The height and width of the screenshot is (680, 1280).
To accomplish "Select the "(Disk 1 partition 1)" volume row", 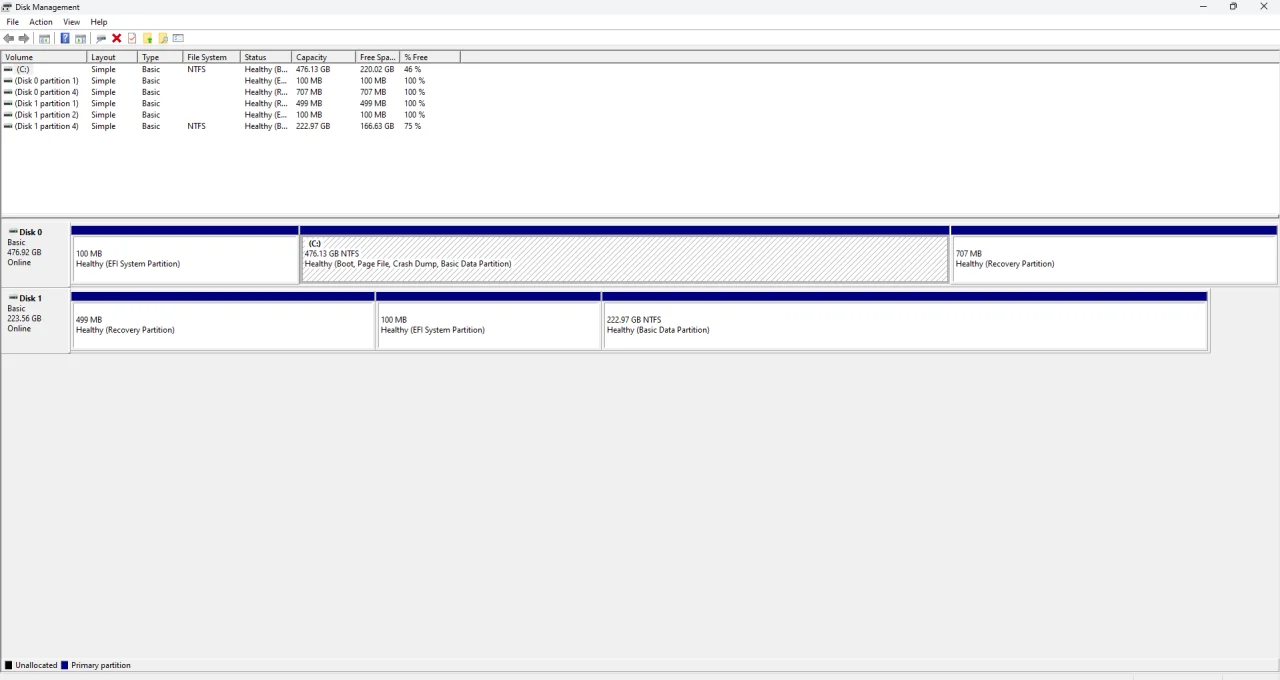I will (x=230, y=104).
